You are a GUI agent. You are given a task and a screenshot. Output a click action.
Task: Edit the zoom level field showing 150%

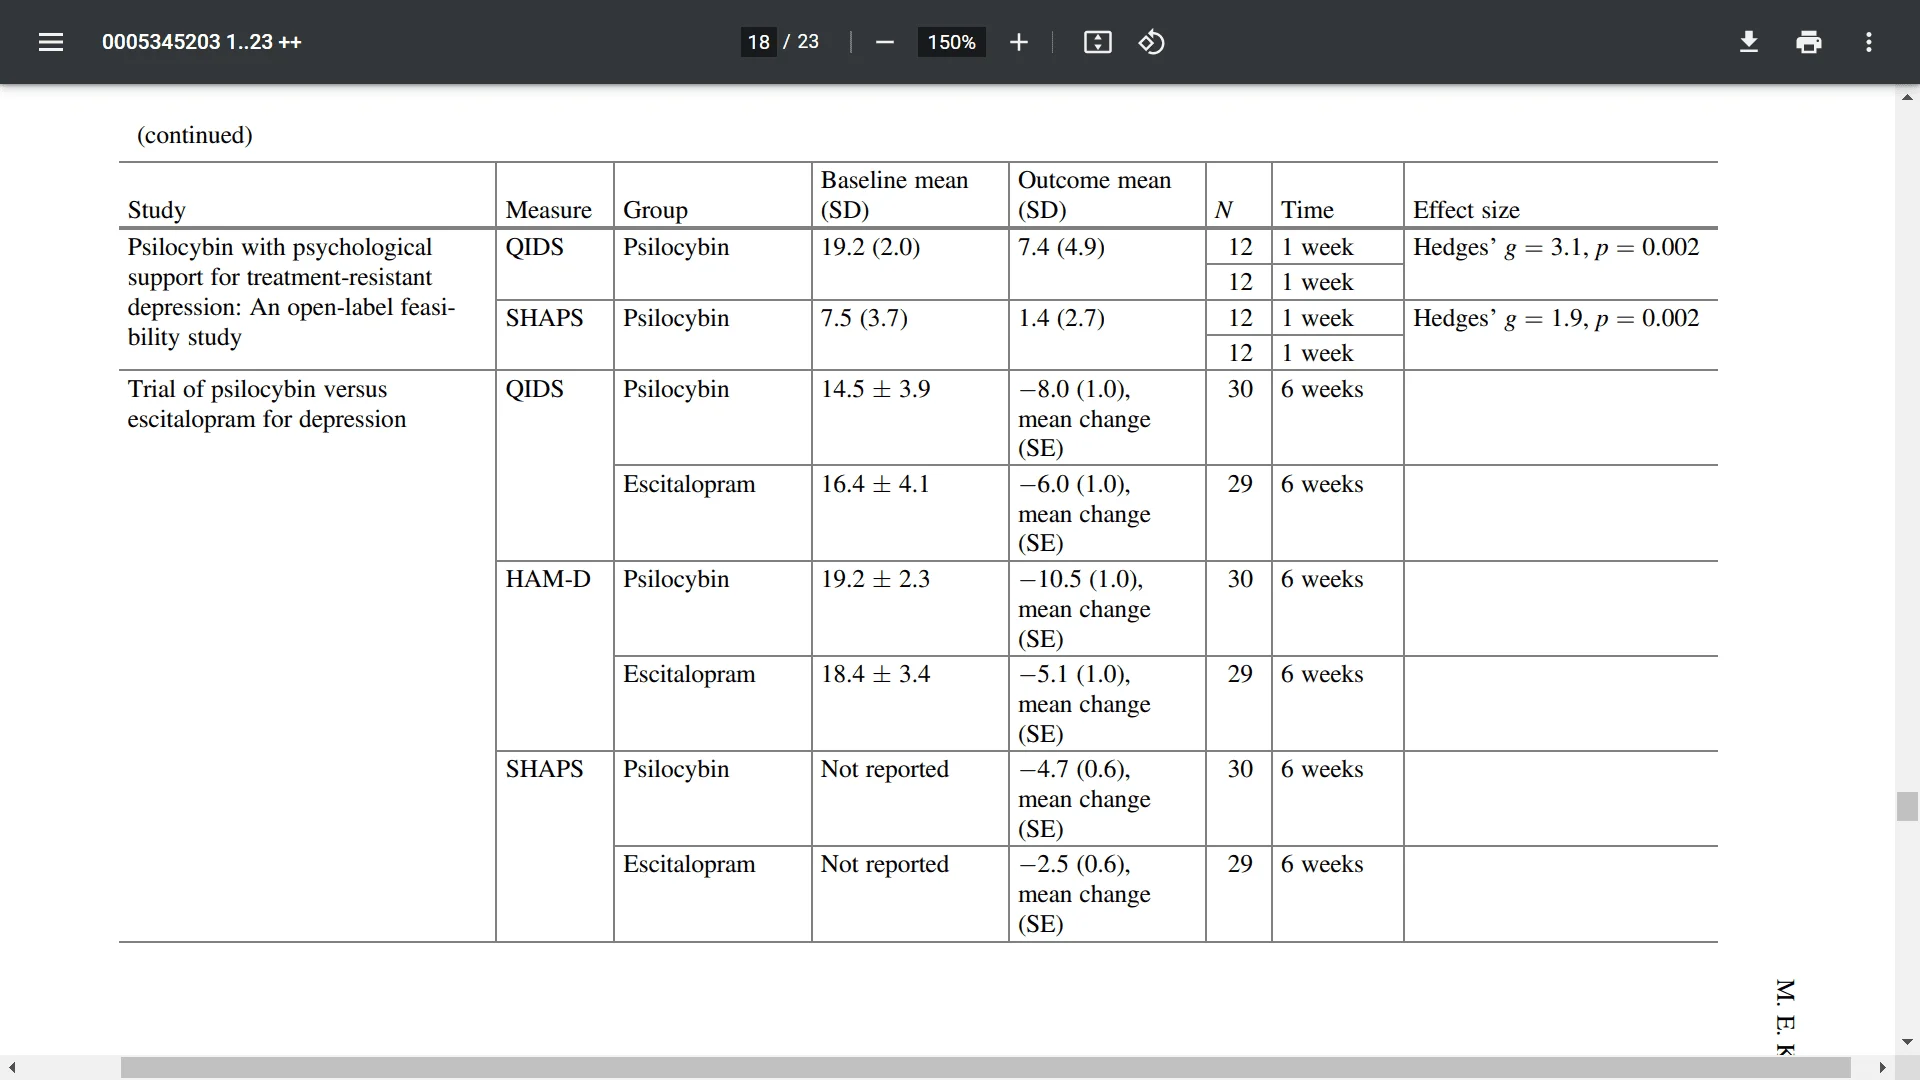pyautogui.click(x=951, y=42)
